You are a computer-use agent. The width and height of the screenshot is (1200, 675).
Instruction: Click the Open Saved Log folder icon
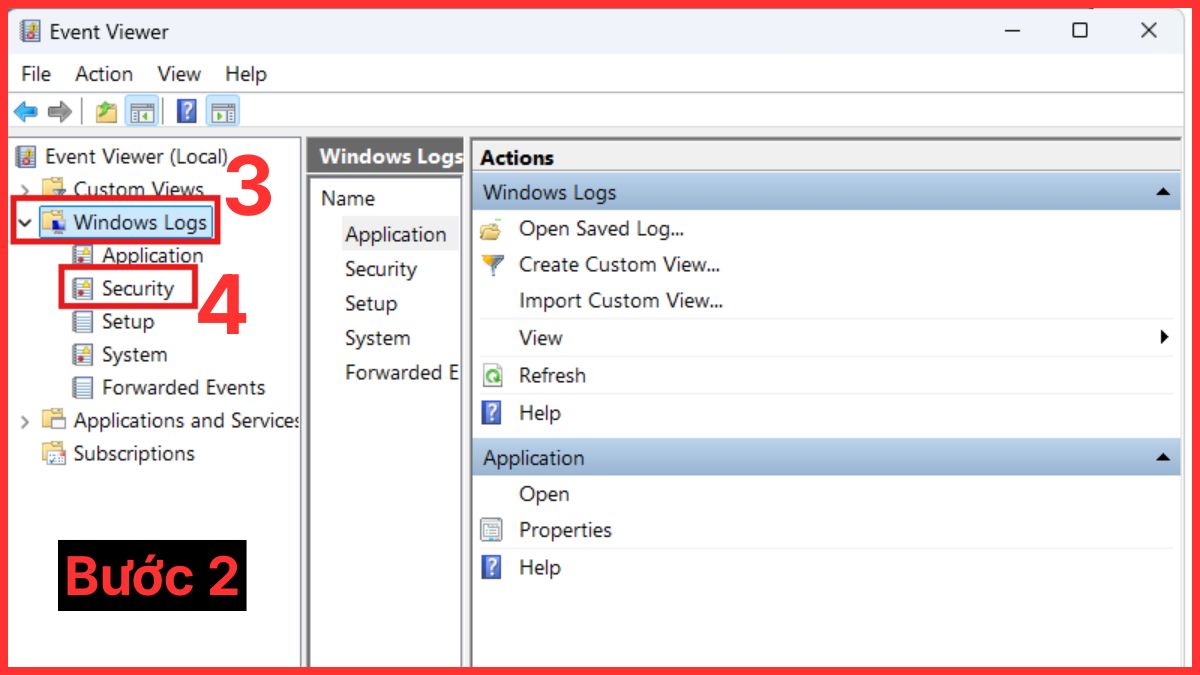[x=491, y=229]
